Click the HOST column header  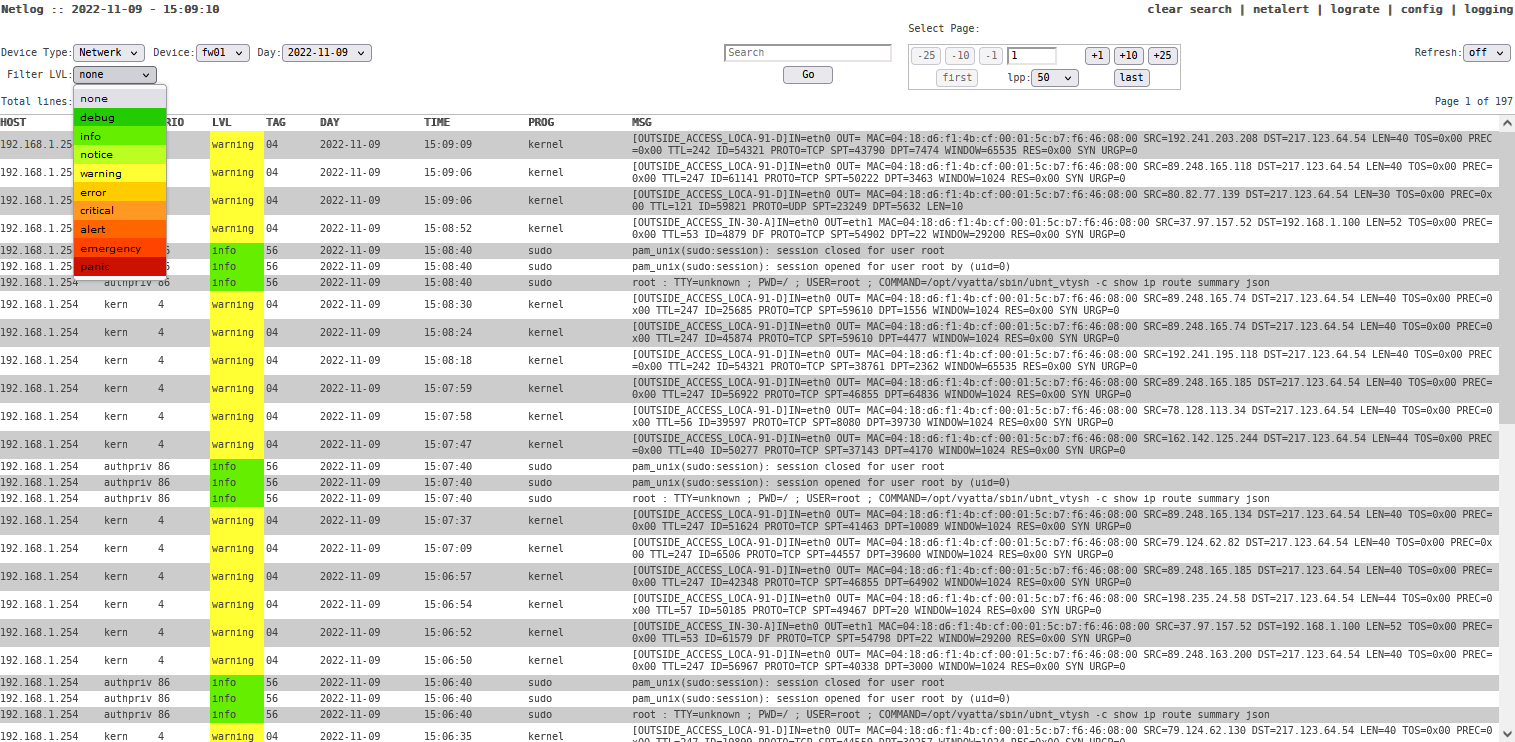tap(14, 122)
